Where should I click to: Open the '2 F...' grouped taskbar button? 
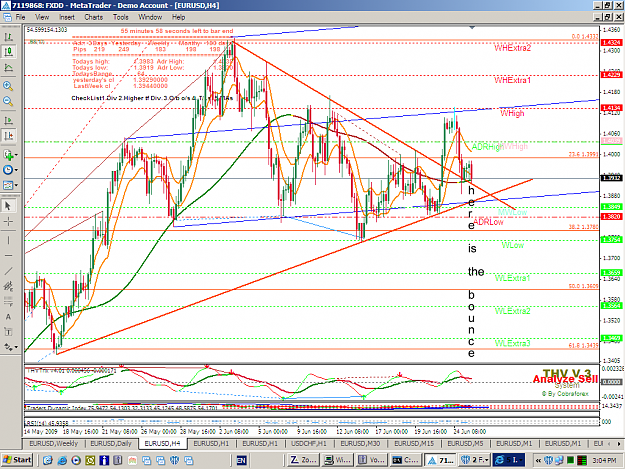[474, 460]
